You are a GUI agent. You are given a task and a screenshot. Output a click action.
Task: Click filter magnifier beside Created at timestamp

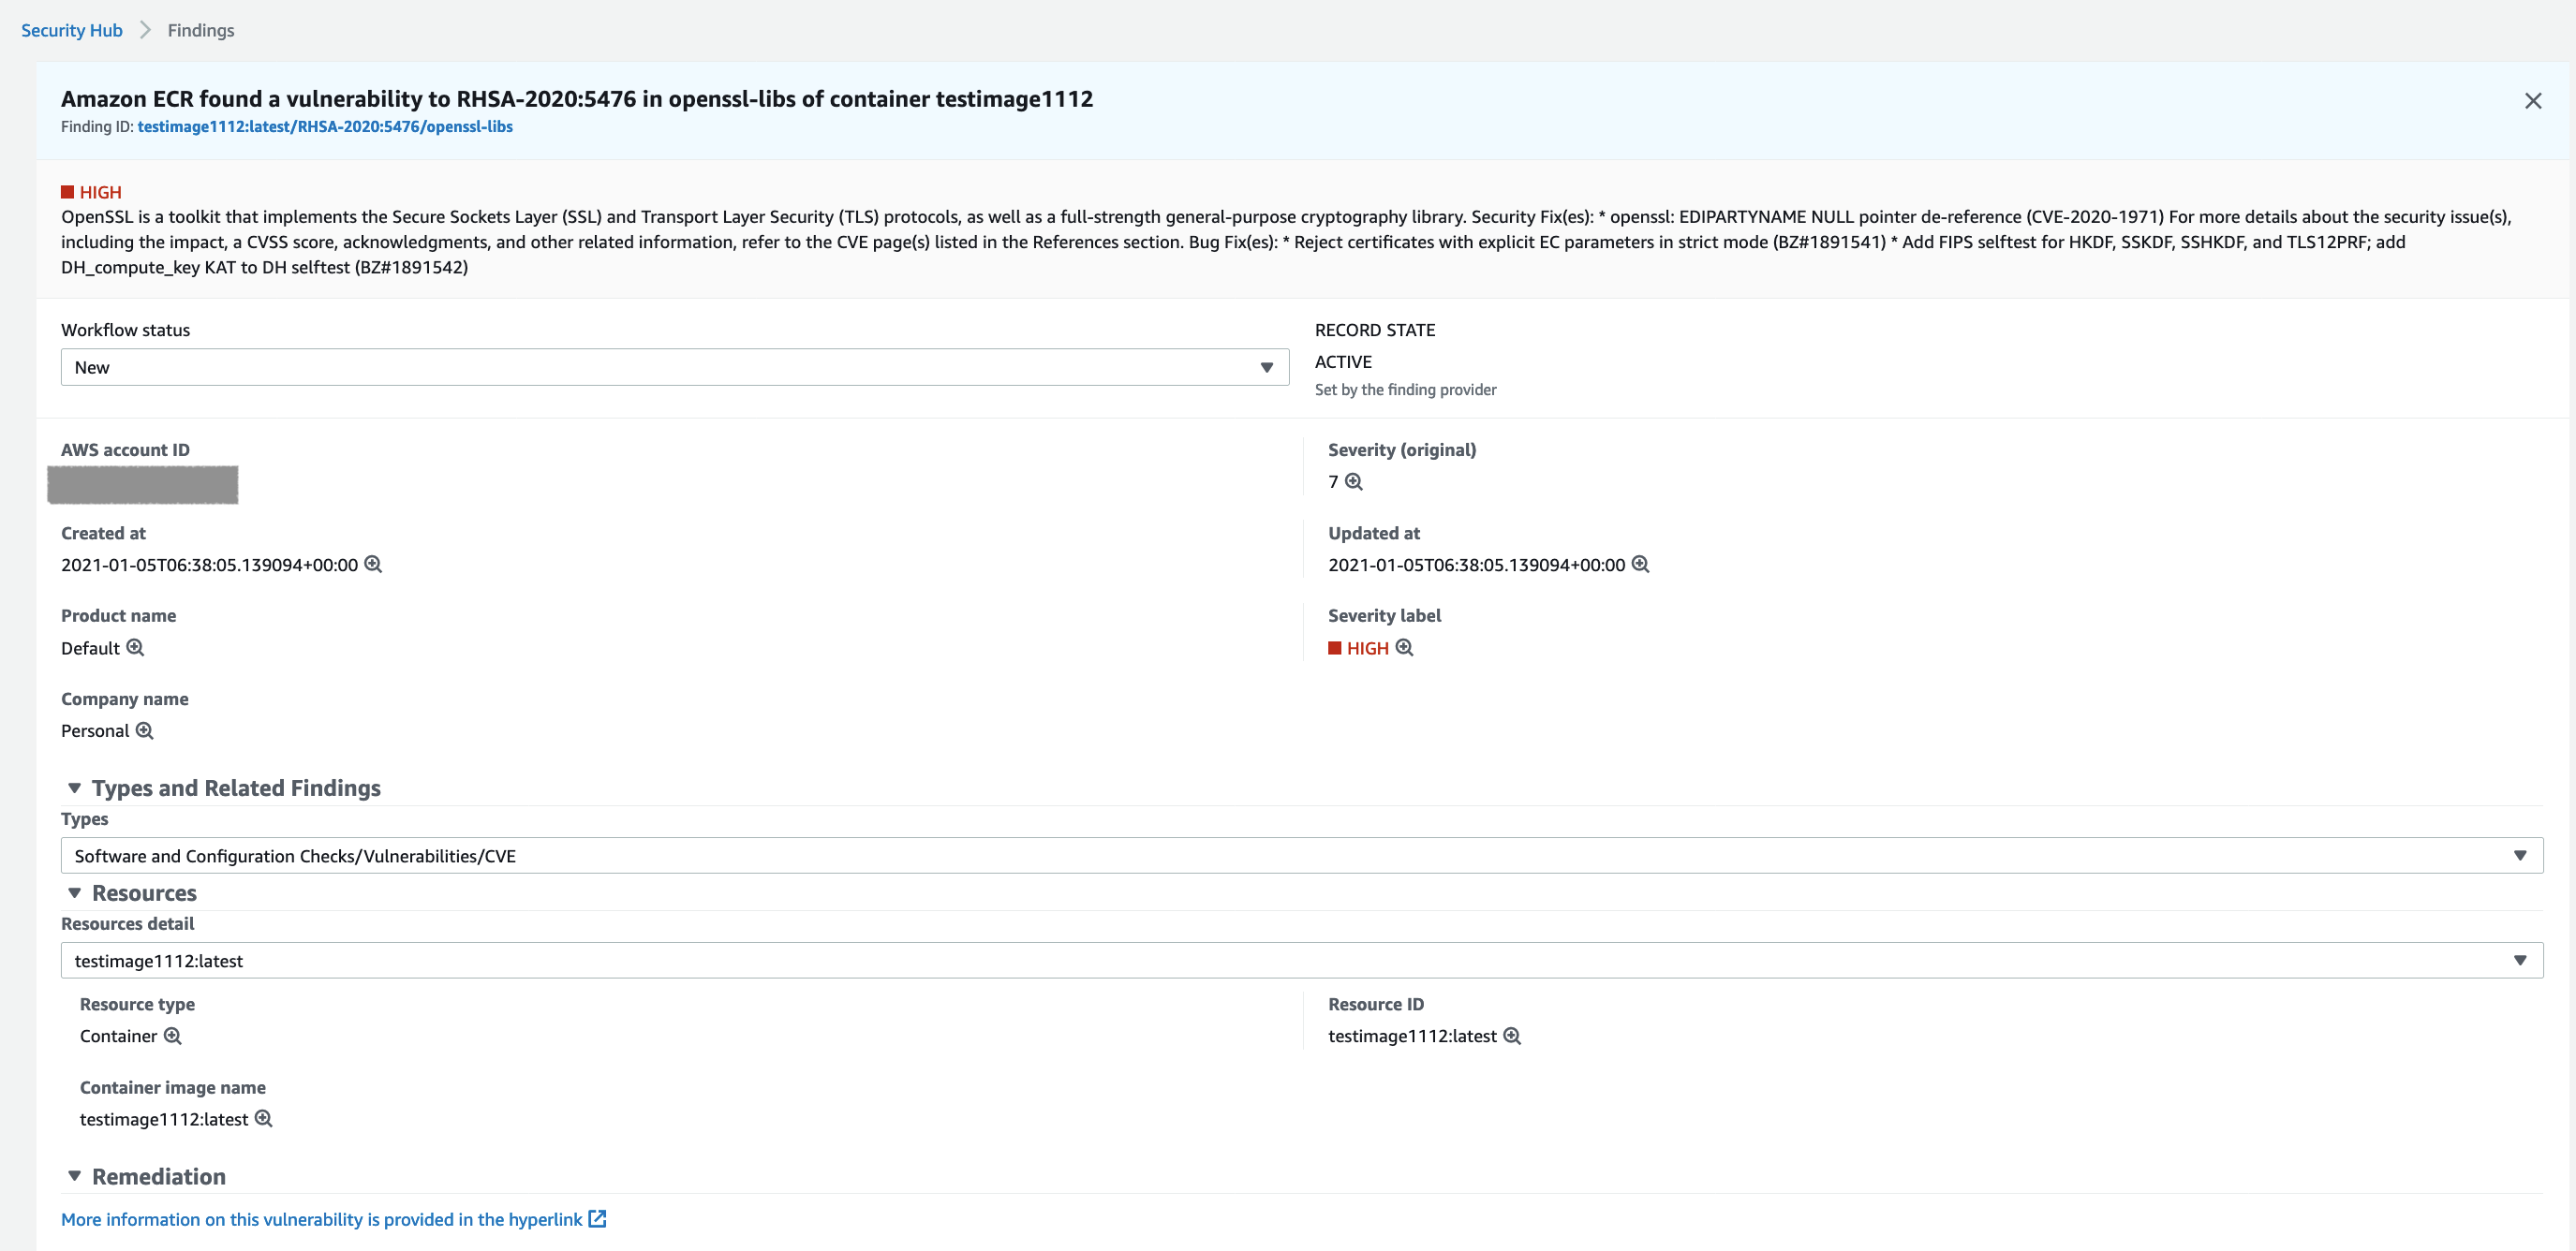[373, 564]
